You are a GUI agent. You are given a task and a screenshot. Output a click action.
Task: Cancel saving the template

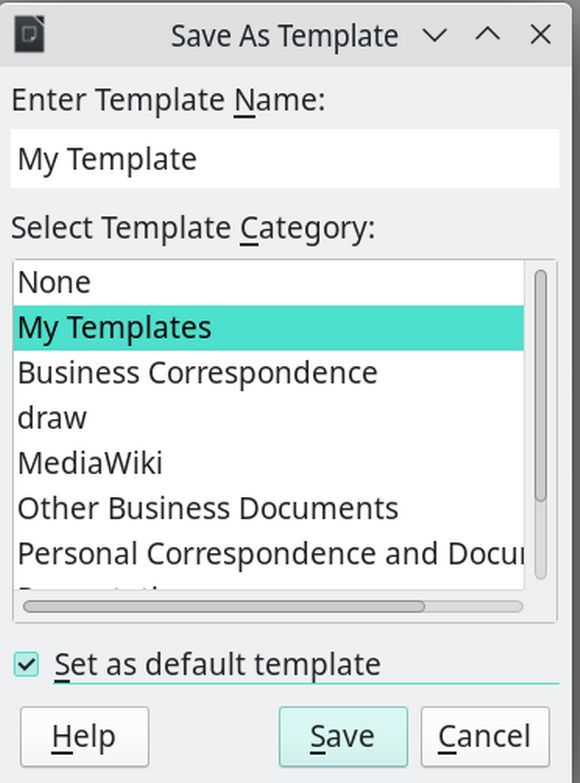[485, 737]
